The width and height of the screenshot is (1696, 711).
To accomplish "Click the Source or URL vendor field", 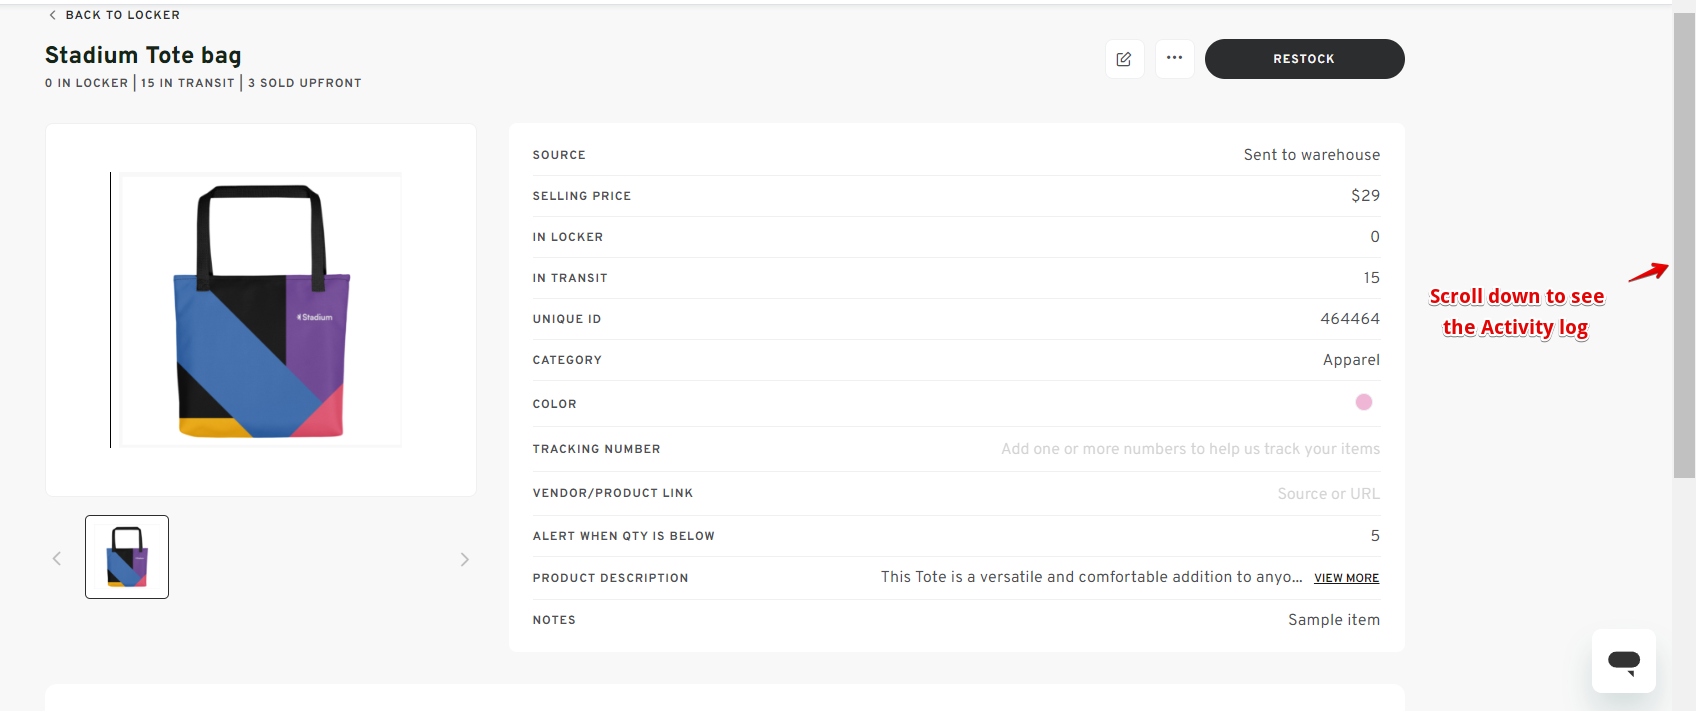I will tap(1328, 494).
